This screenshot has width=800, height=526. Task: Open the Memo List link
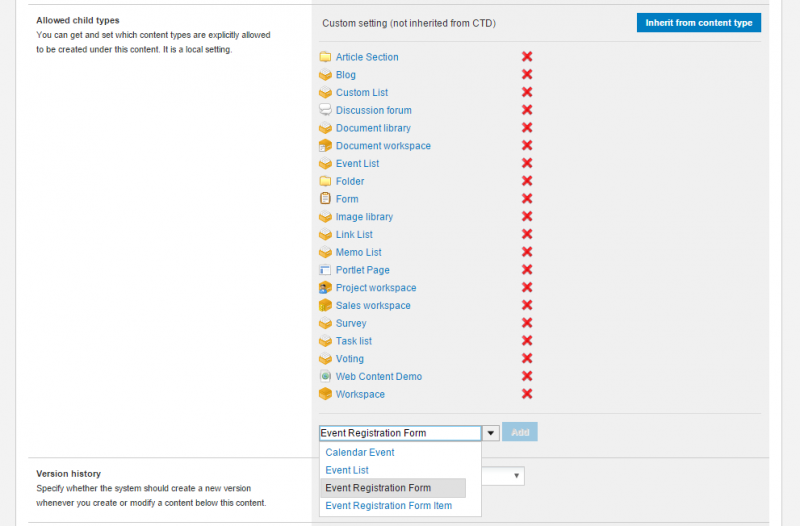(x=359, y=253)
